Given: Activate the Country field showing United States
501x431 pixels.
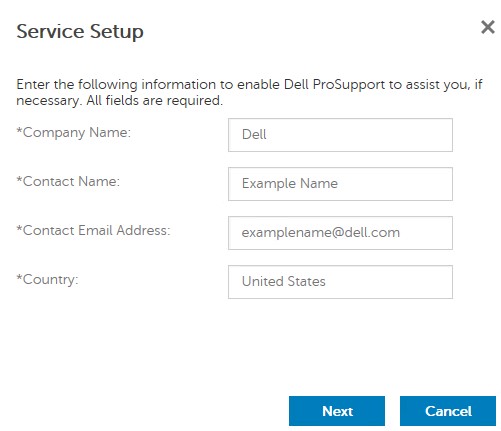Looking at the screenshot, I should (x=340, y=282).
